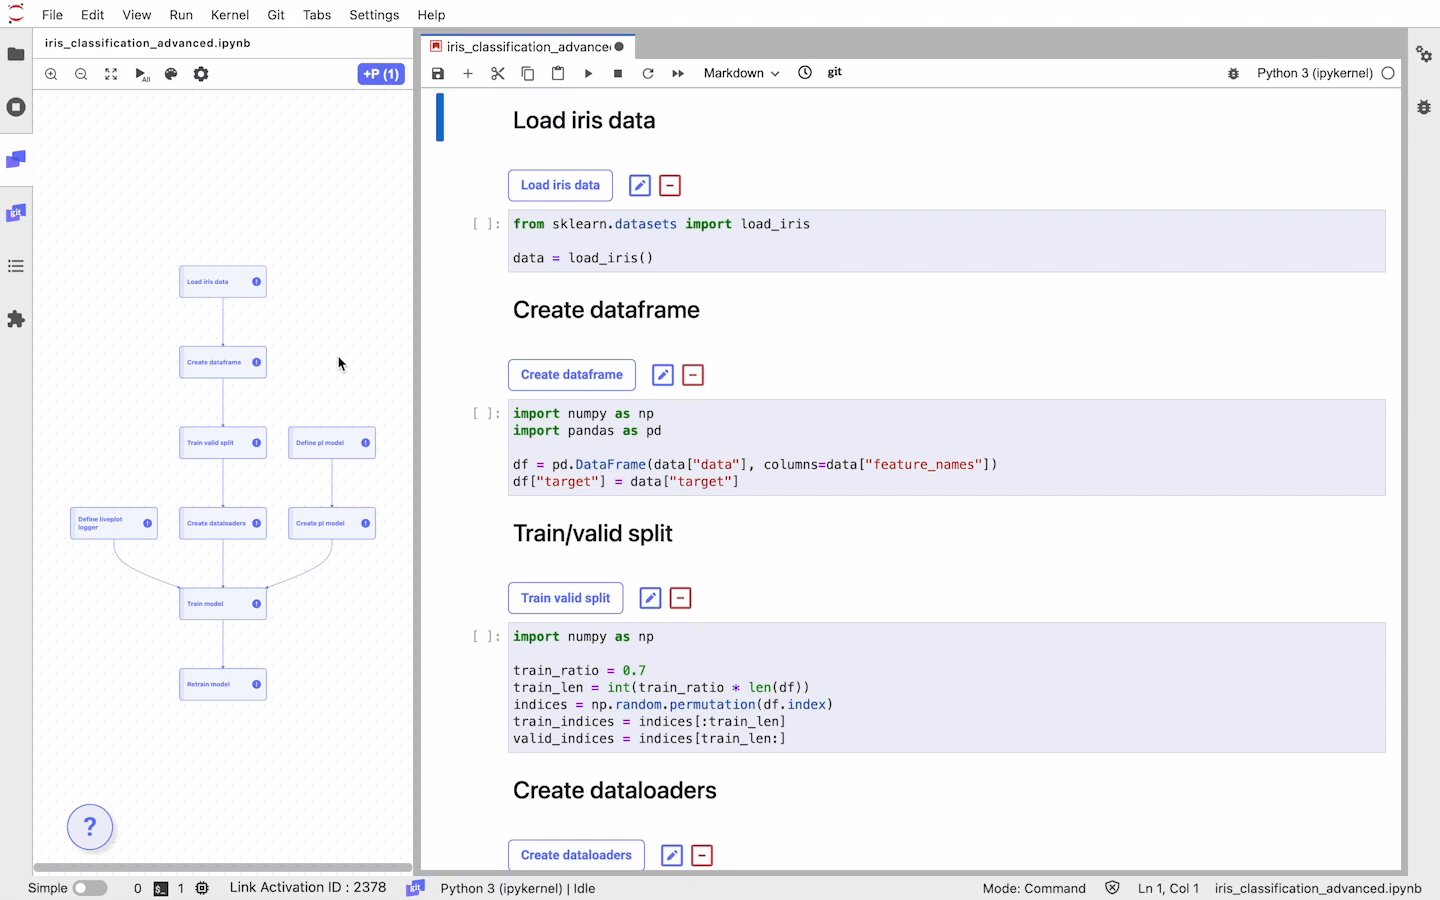Toggle the Simple mode switch

[x=89, y=888]
